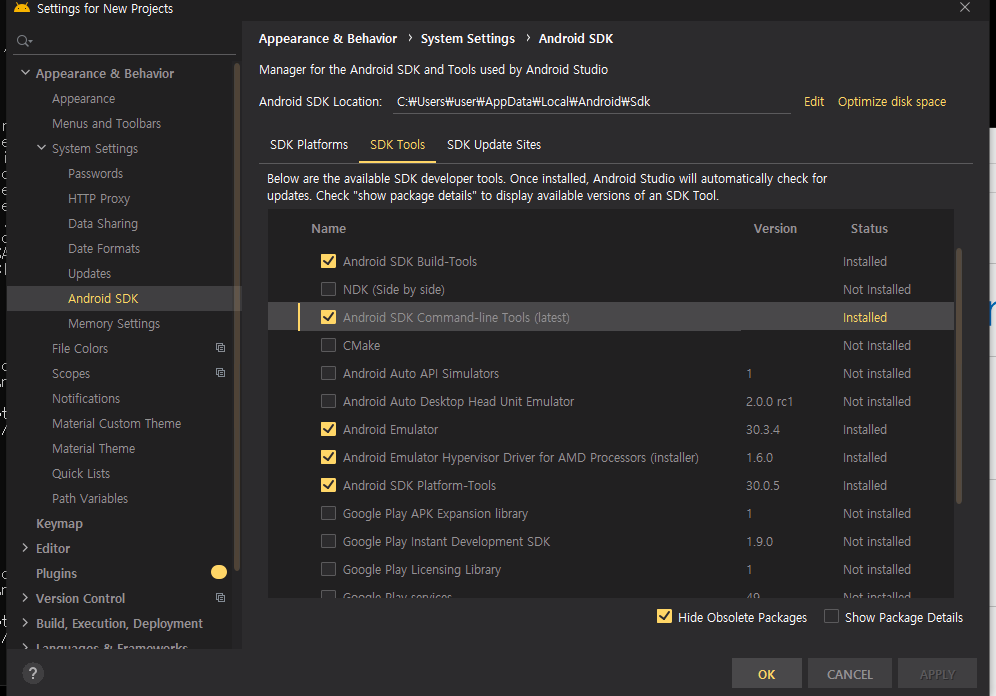The height and width of the screenshot is (696, 996).
Task: Click the copy icon next to Version Control
Action: click(x=220, y=598)
